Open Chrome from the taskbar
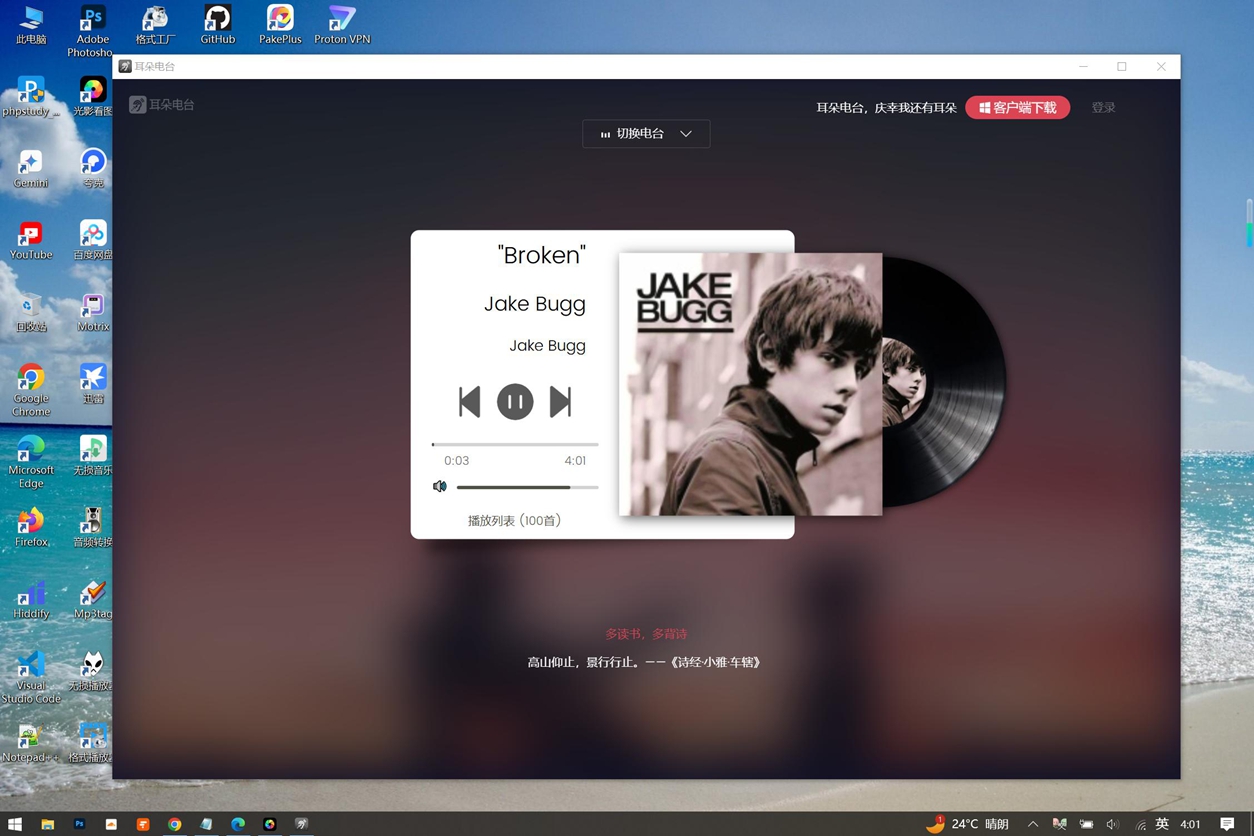 click(175, 824)
